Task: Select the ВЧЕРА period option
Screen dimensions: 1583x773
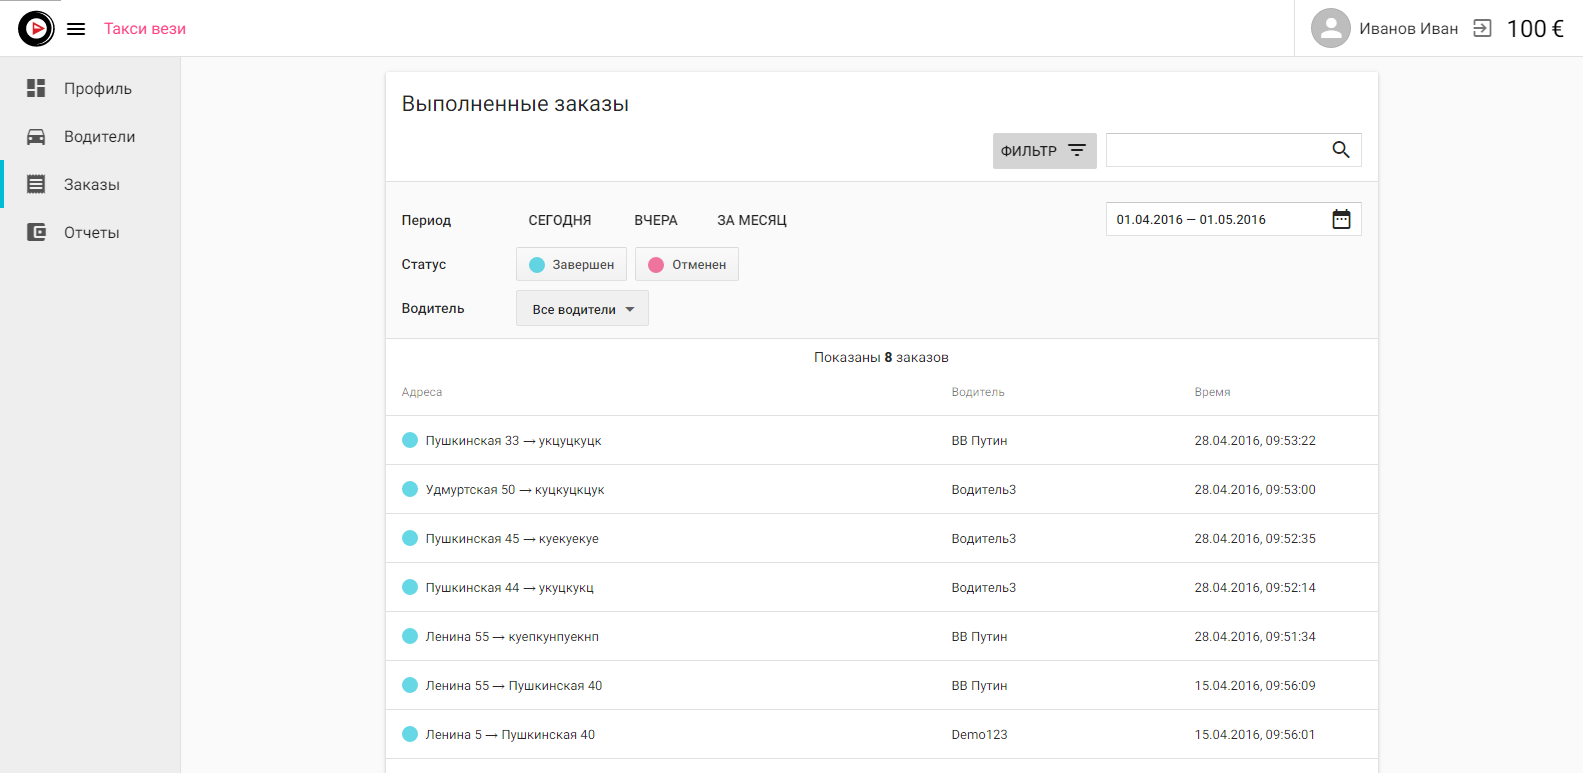Action: (x=655, y=220)
